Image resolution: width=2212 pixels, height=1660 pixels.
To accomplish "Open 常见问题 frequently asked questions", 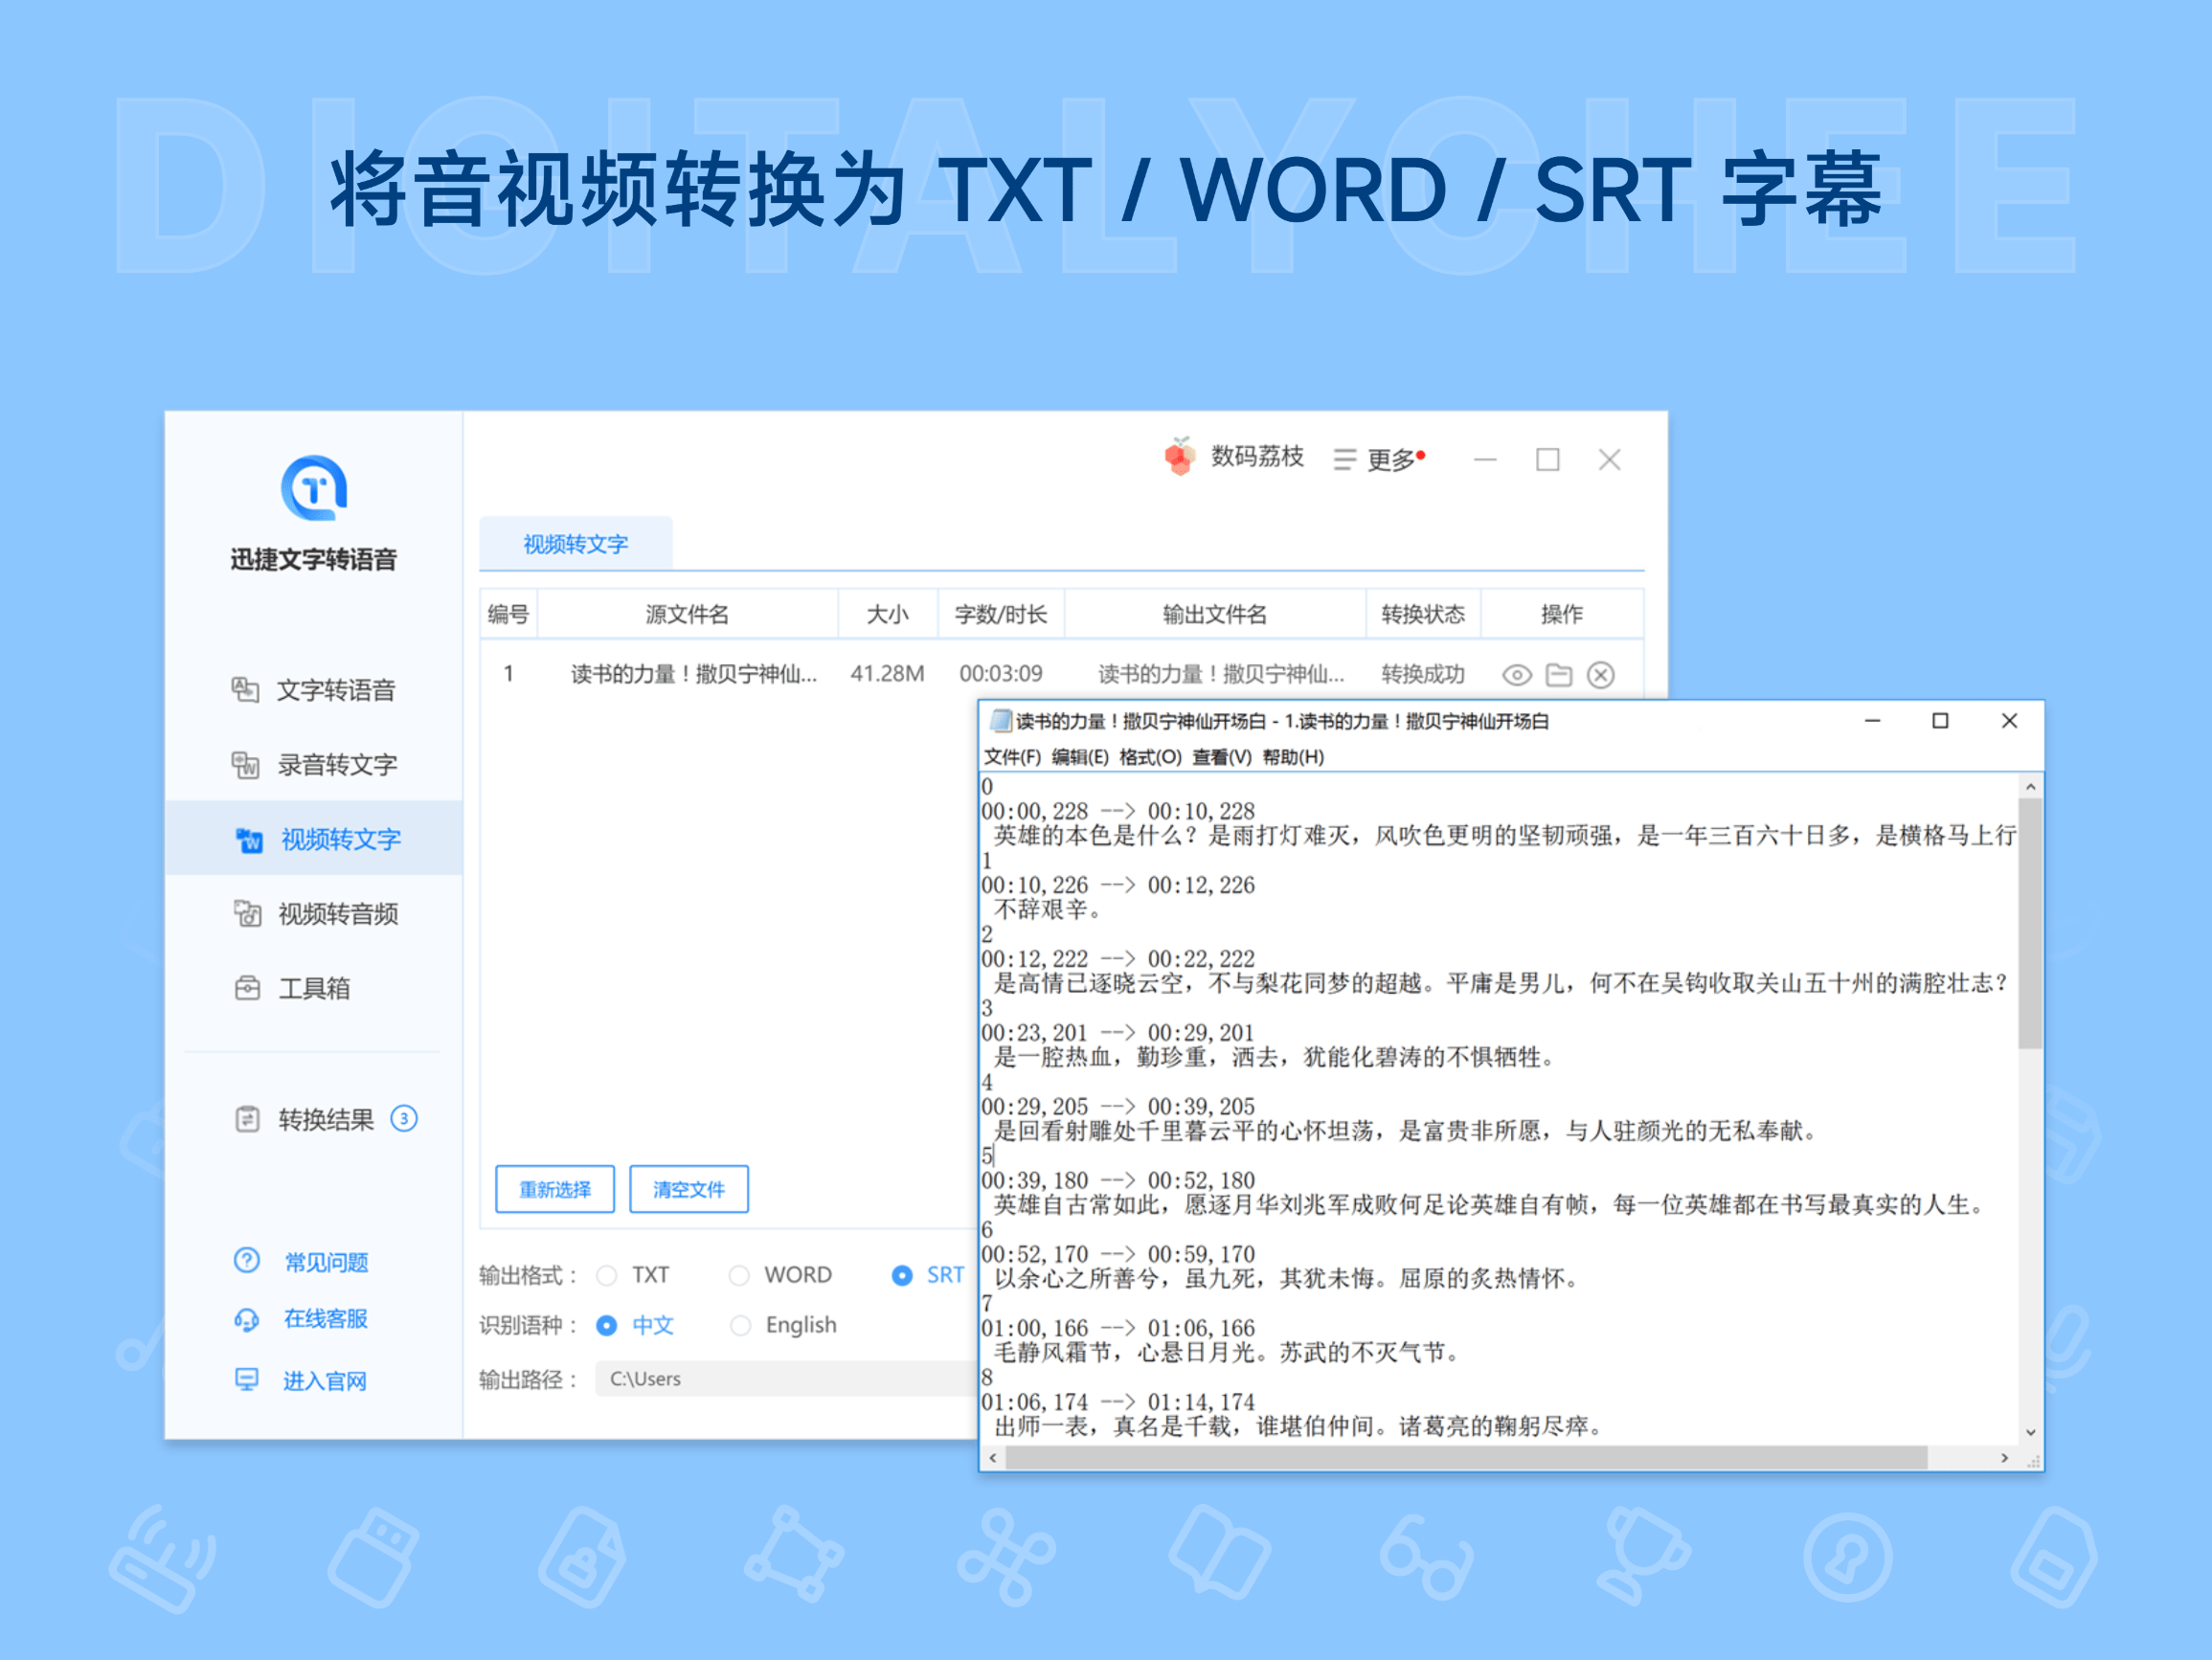I will coord(326,1262).
